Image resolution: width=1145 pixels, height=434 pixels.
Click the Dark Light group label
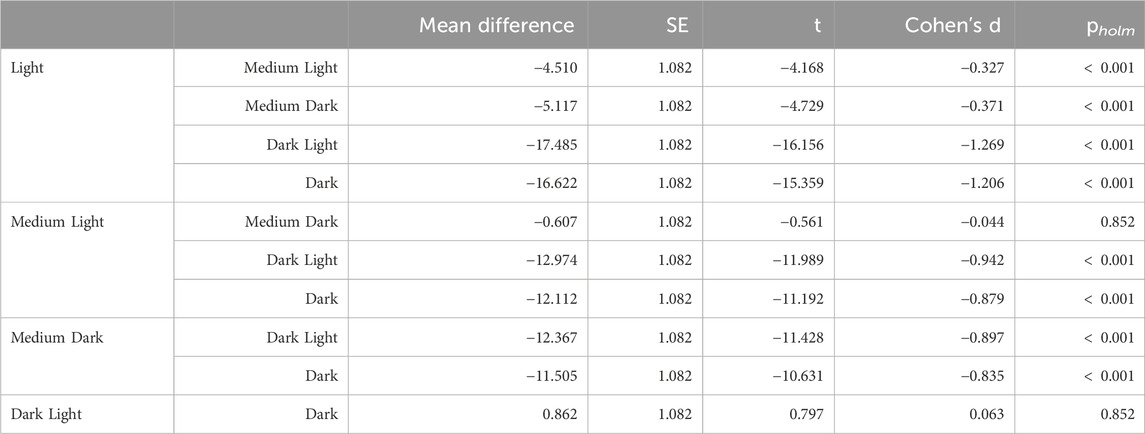click(x=46, y=414)
